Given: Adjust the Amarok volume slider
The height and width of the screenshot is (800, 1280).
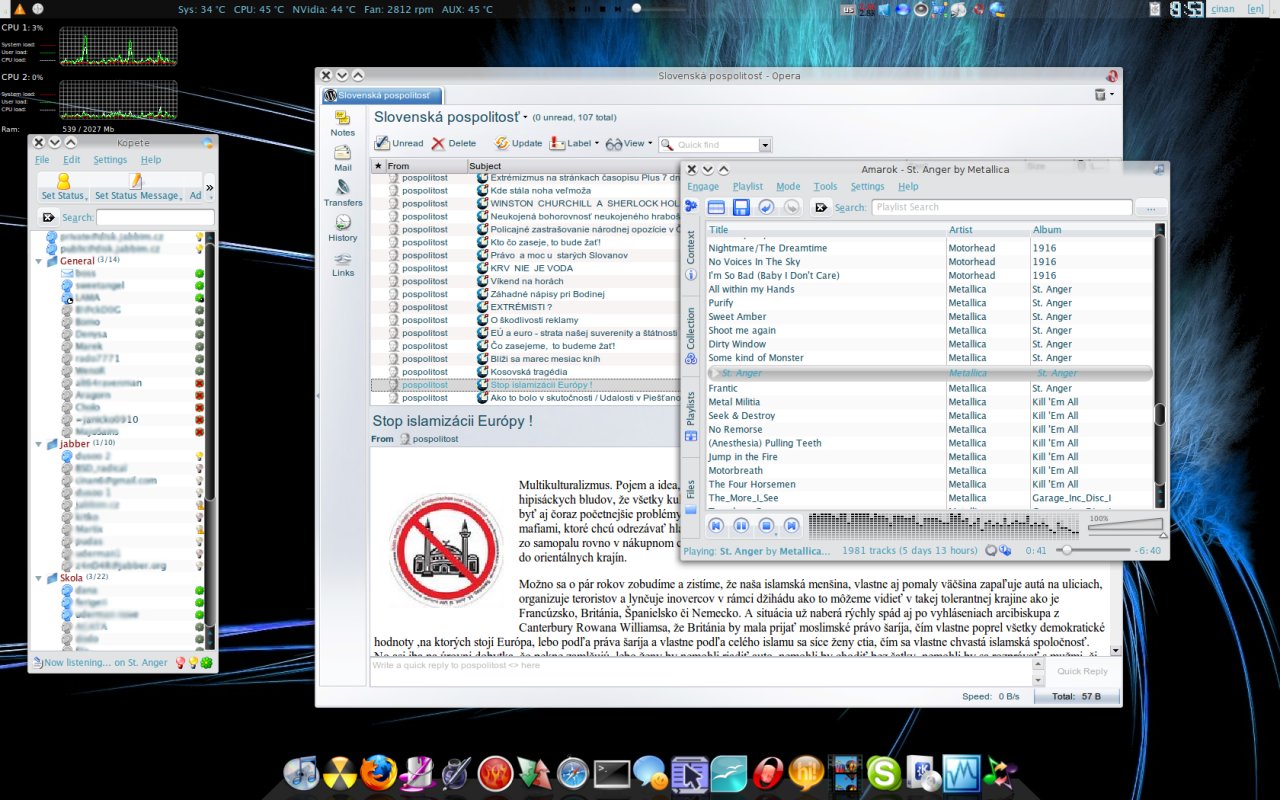Looking at the screenshot, I should (1126, 527).
